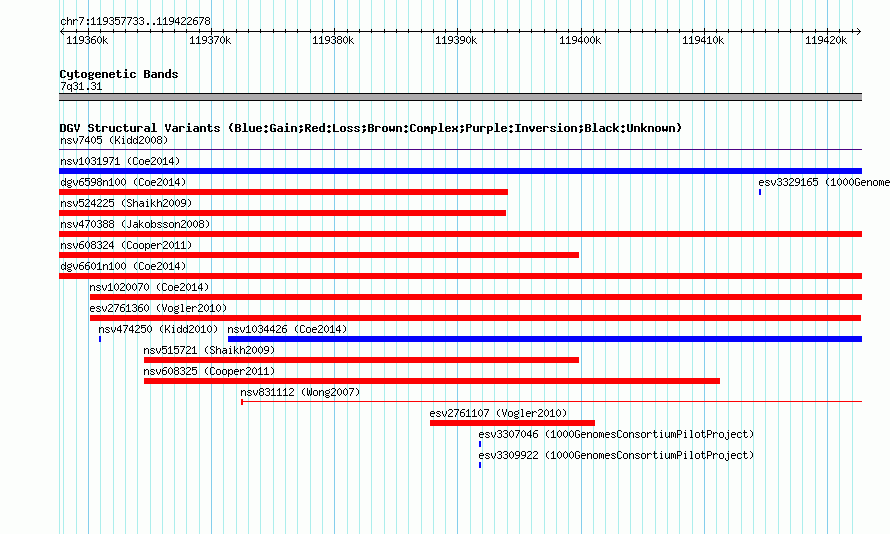Click the small blue esv3329165 marker
The image size is (890, 534).
coord(760,192)
